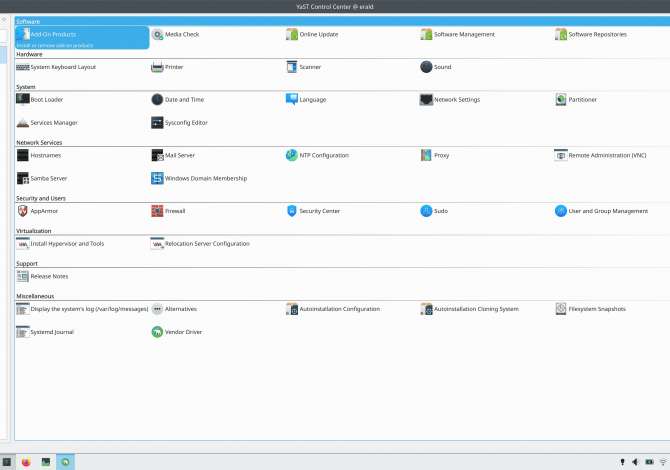Open the Filesystem Snapshots module
This screenshot has width=670, height=470.
click(x=591, y=309)
